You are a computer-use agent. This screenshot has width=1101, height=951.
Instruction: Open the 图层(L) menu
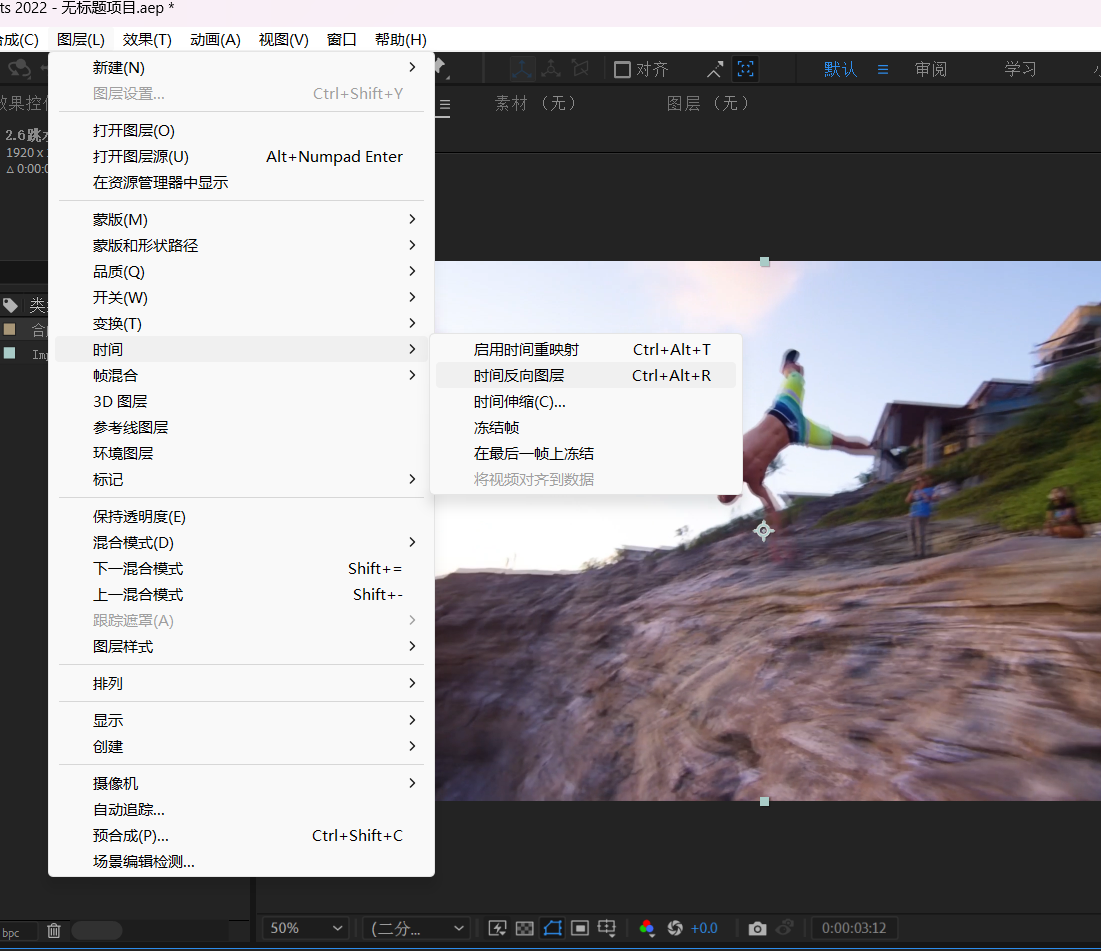[x=80, y=39]
